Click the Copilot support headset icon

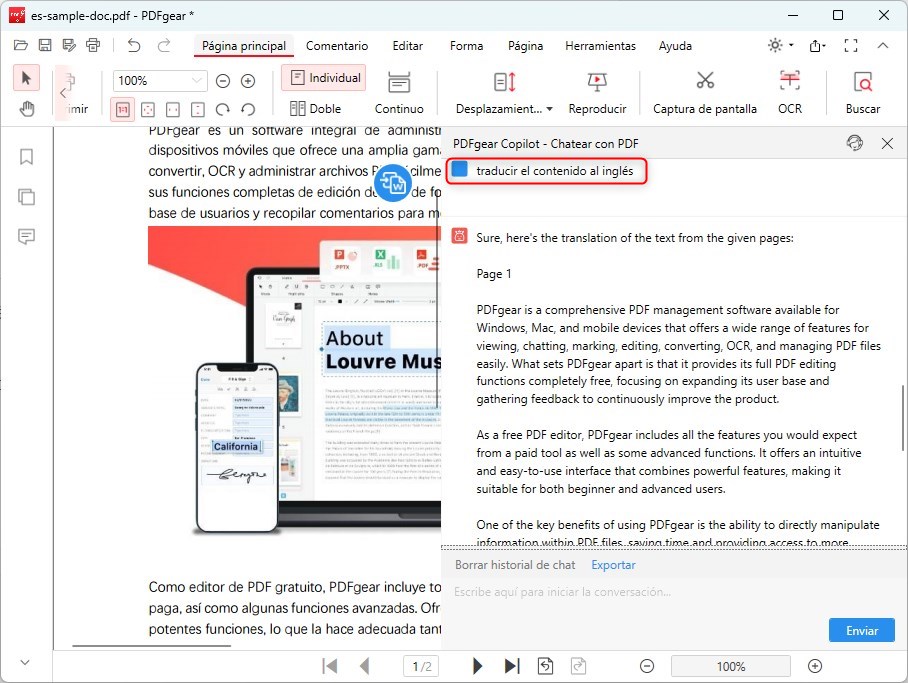click(x=855, y=143)
